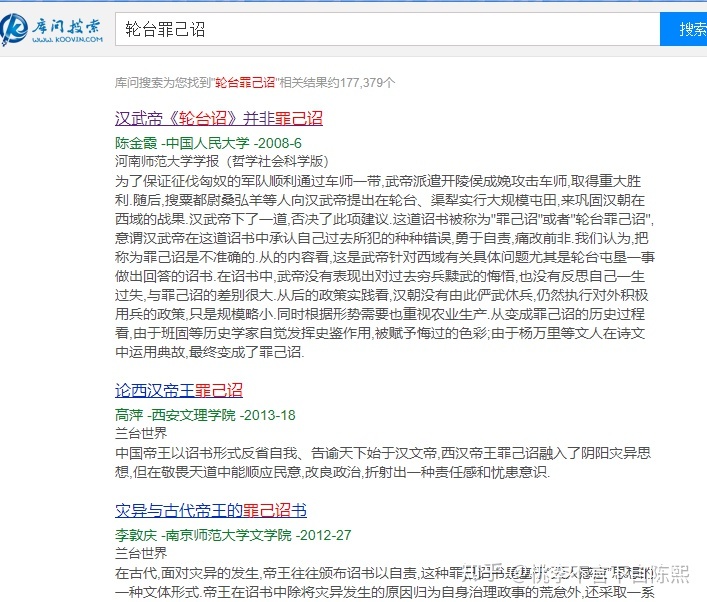Open result 灾异与古代帝王的罪己诏书
This screenshot has height=602, width=707.
click(211, 510)
